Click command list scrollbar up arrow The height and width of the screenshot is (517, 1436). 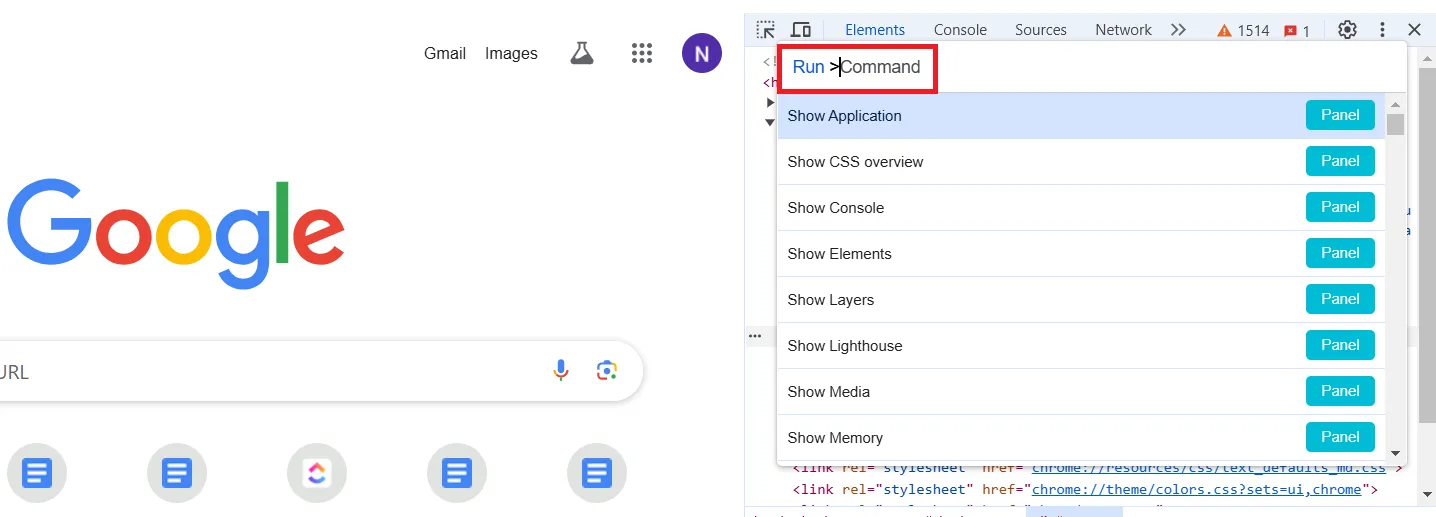[x=1395, y=103]
